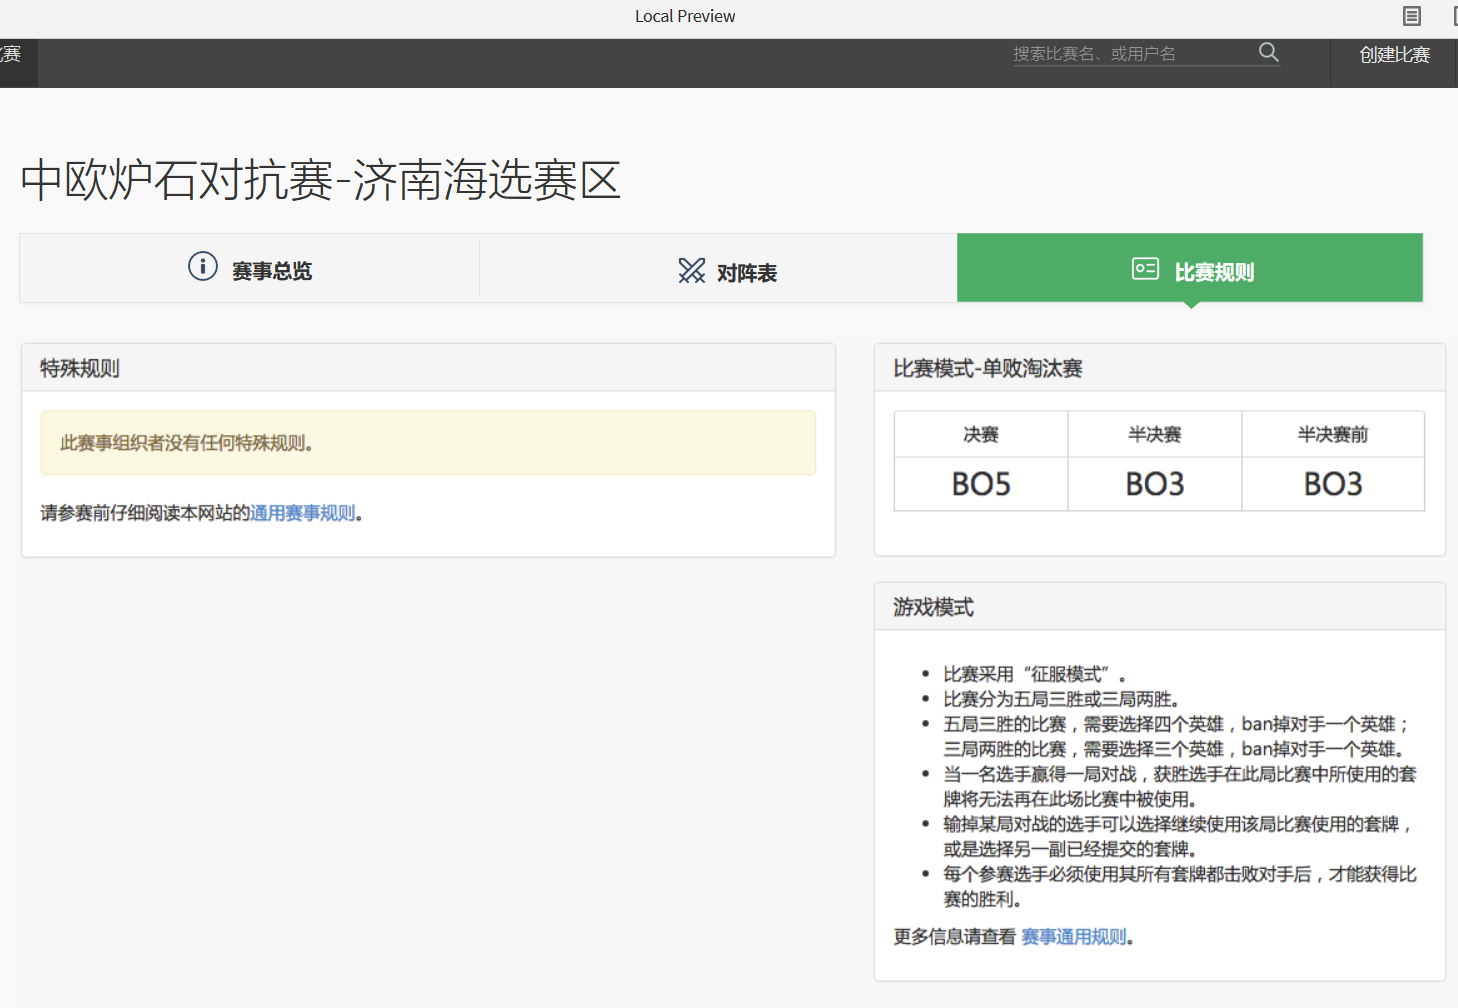The height and width of the screenshot is (1008, 1458).
Task: Click the Local Preview title text
Action: pyautogui.click(x=685, y=16)
